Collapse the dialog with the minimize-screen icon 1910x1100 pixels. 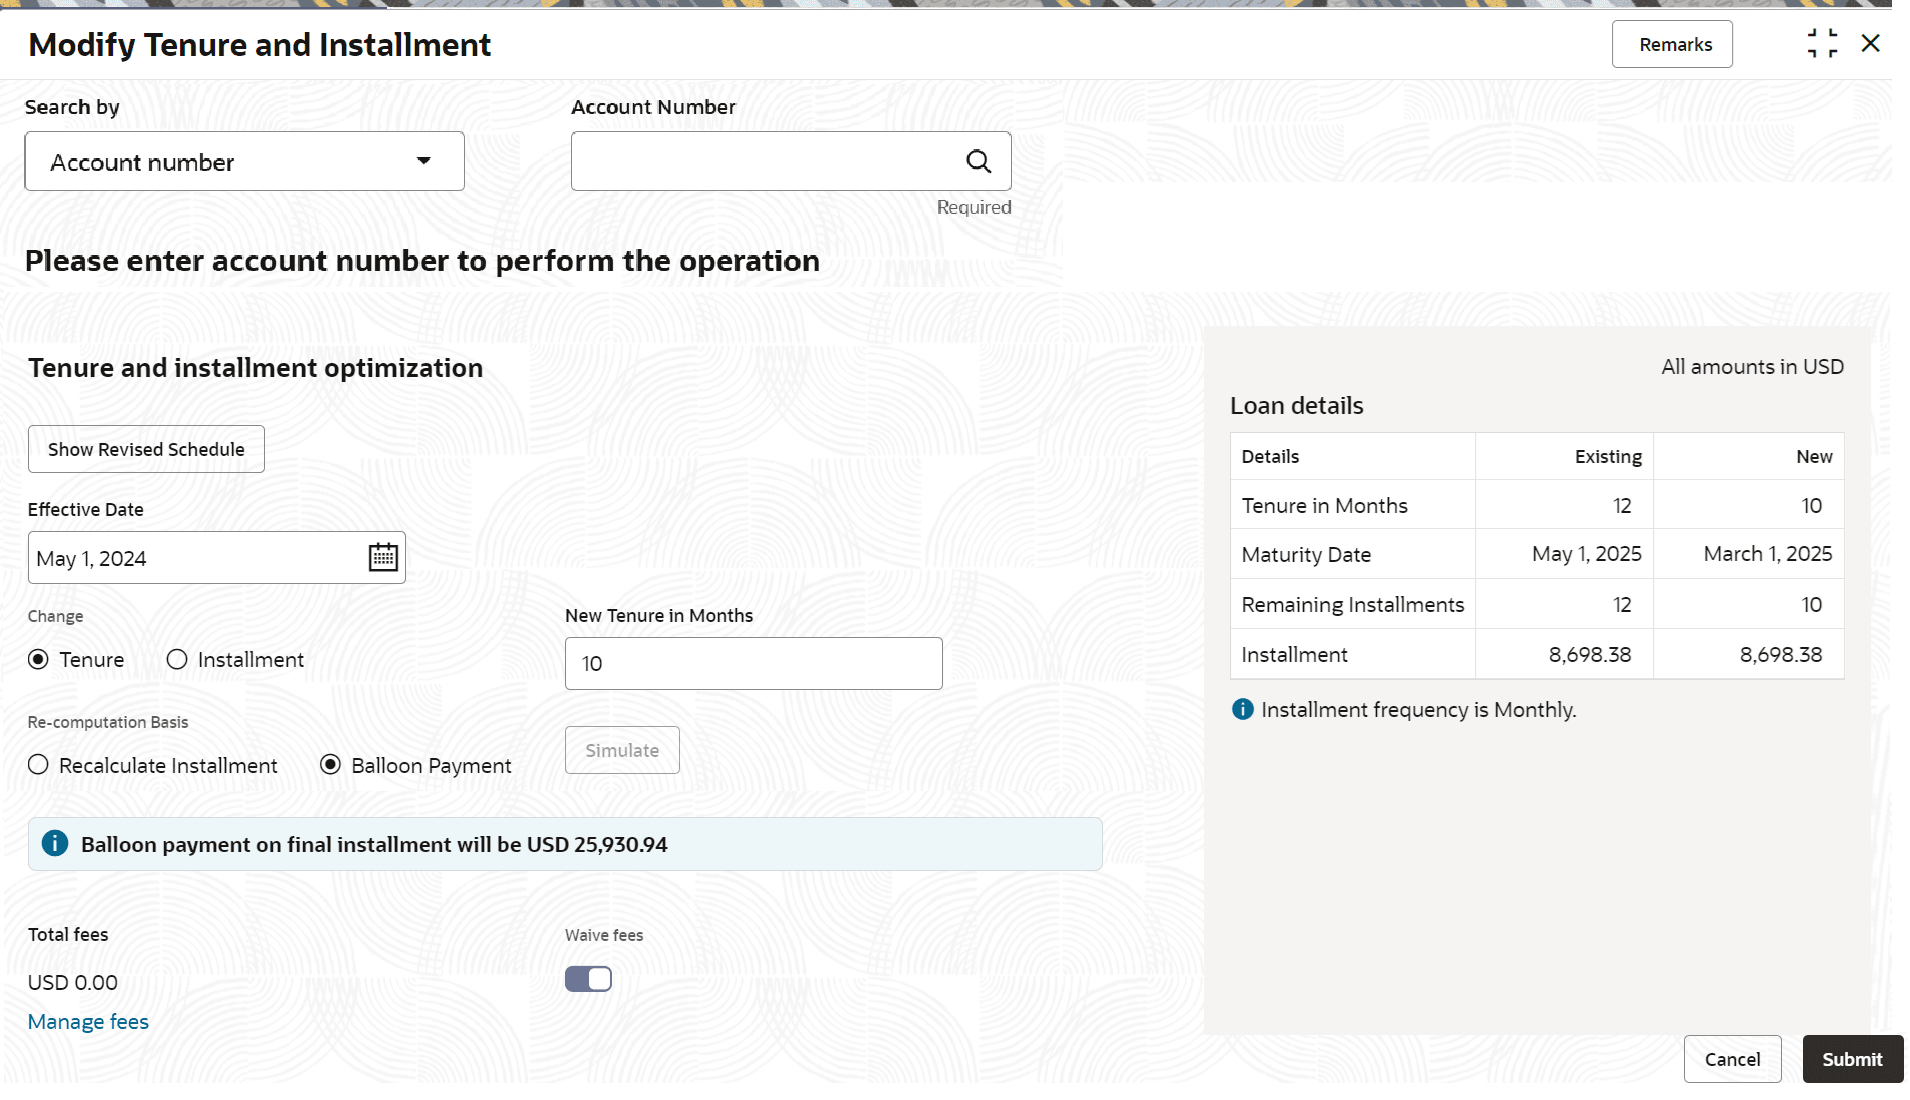point(1822,43)
